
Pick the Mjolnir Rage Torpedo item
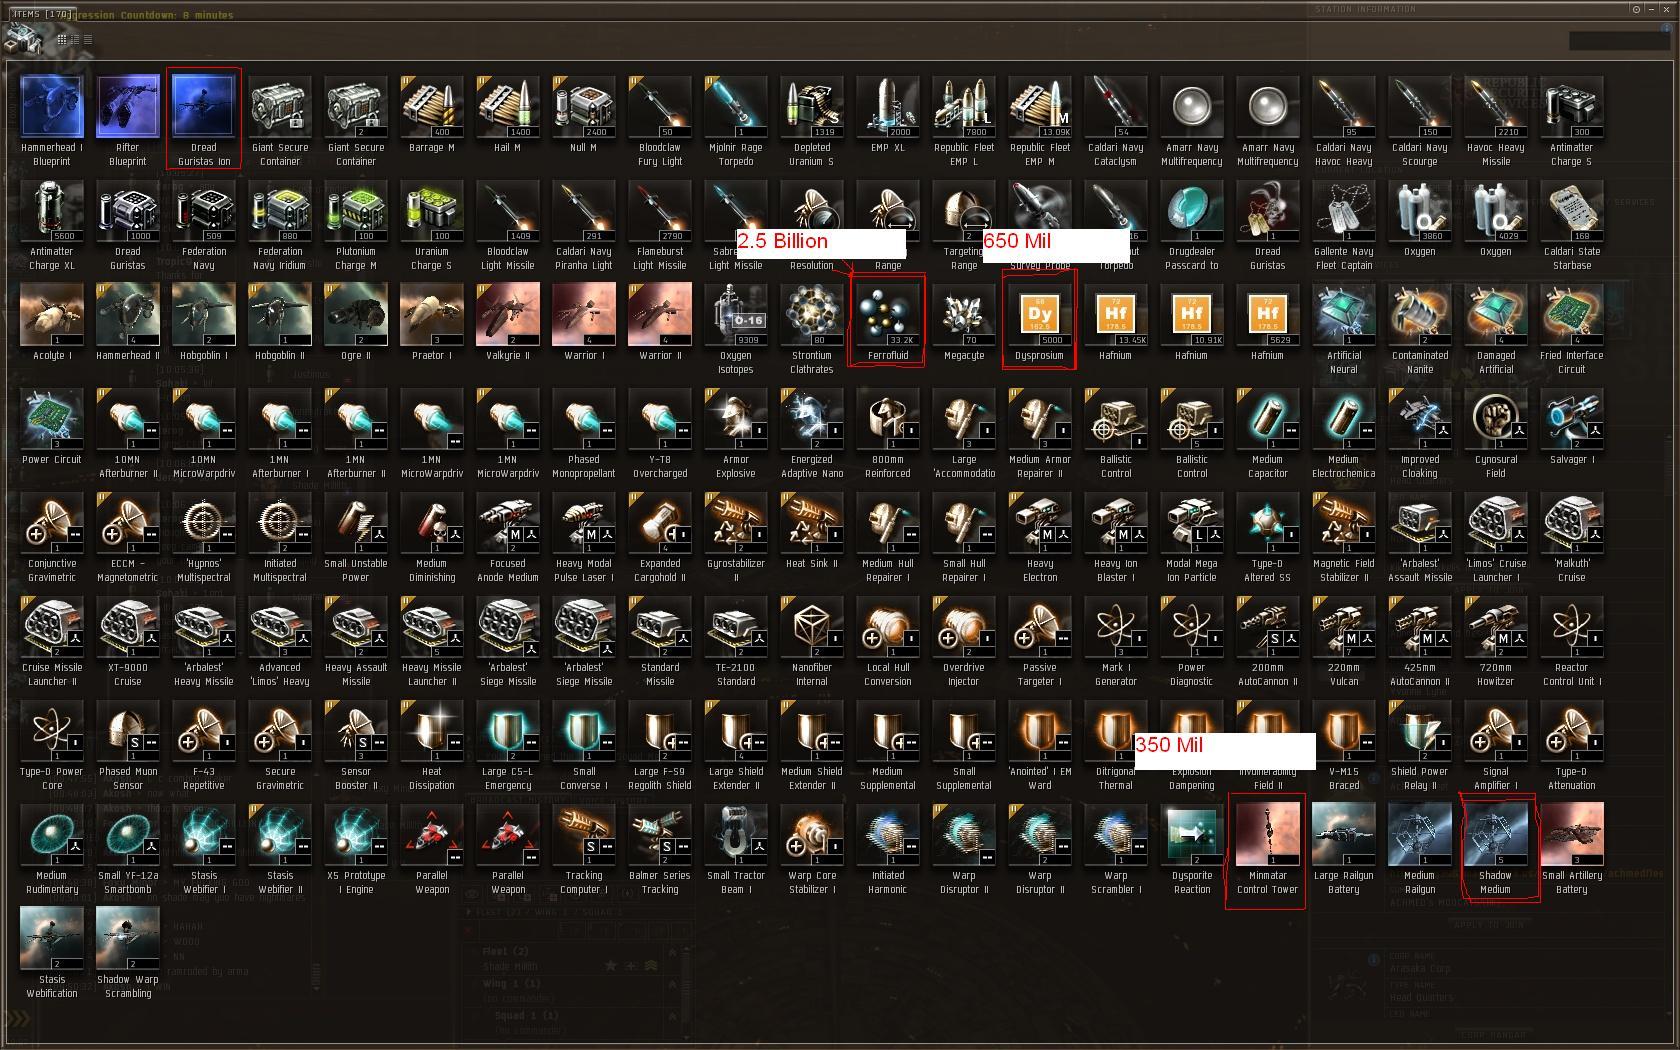point(736,120)
